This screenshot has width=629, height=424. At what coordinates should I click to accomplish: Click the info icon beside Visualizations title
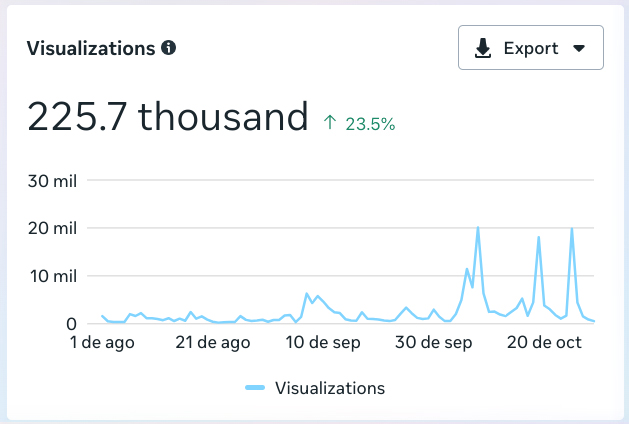[x=169, y=48]
